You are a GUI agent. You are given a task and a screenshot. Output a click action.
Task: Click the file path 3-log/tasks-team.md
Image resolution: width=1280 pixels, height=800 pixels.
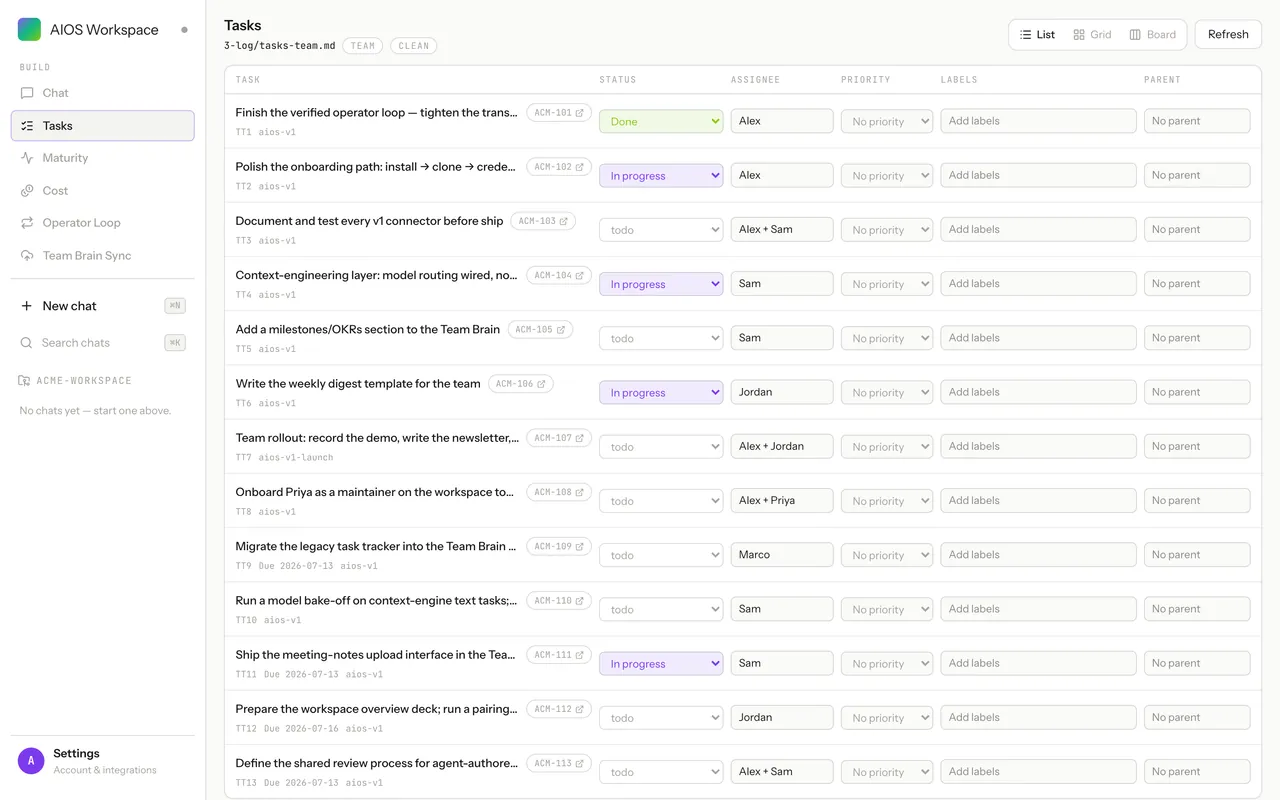coord(280,46)
